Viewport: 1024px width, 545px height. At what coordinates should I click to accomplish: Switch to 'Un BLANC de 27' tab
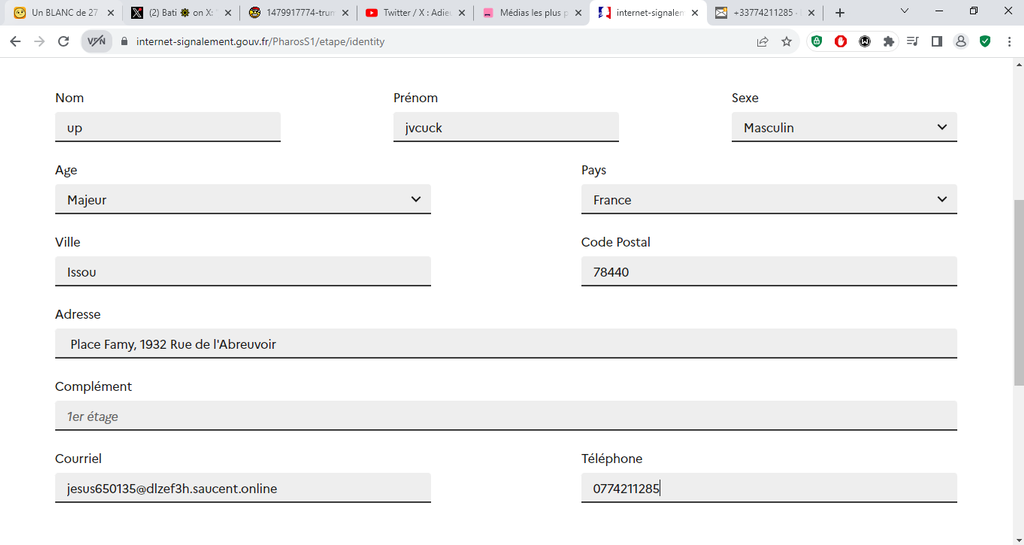64,12
